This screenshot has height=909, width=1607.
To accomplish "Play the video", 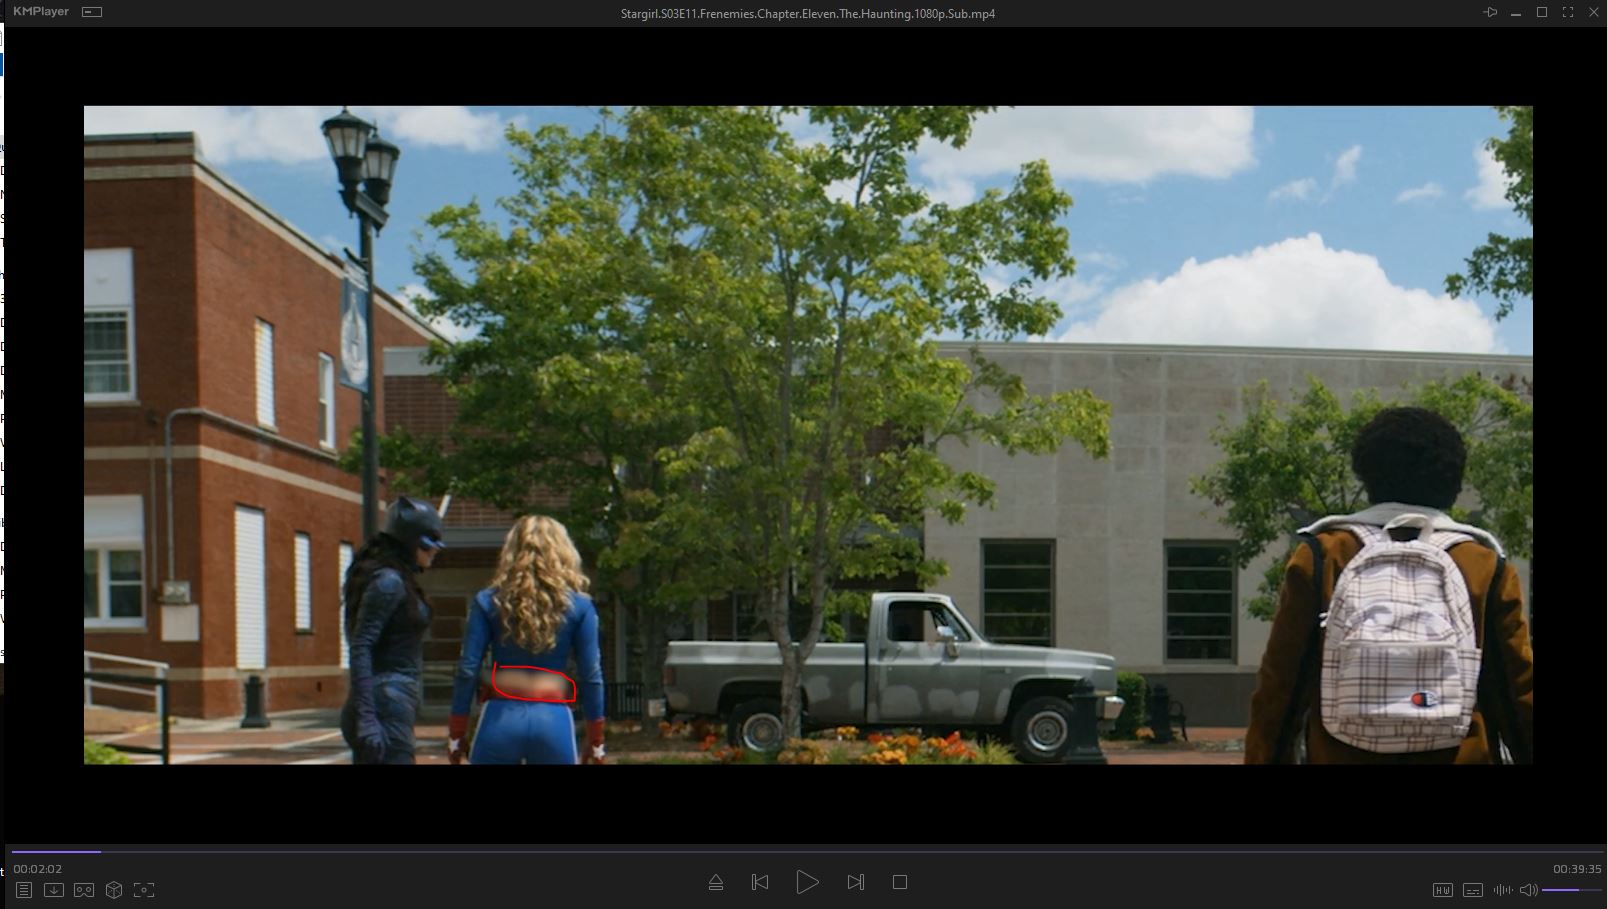I will click(x=807, y=882).
